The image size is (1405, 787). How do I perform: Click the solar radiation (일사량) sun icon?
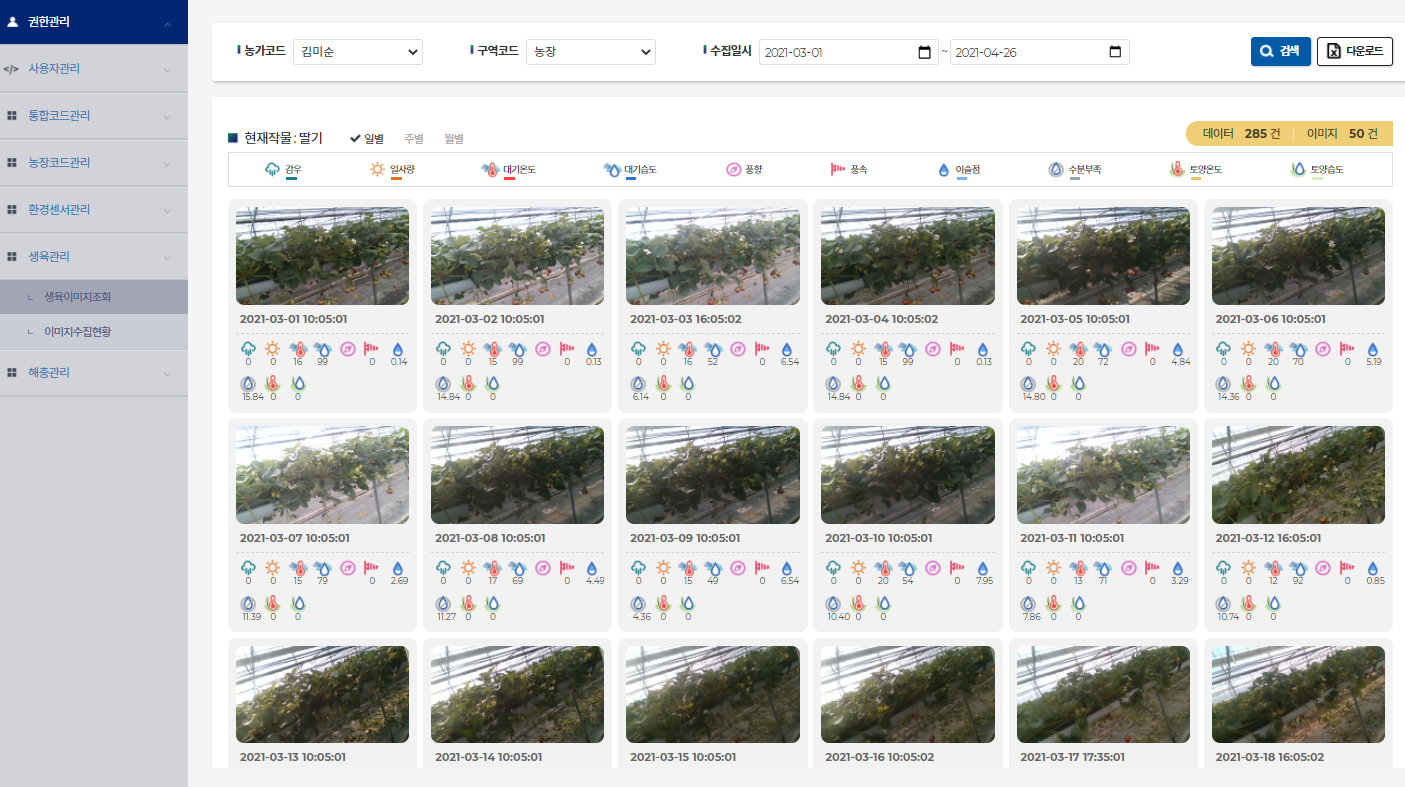[377, 169]
